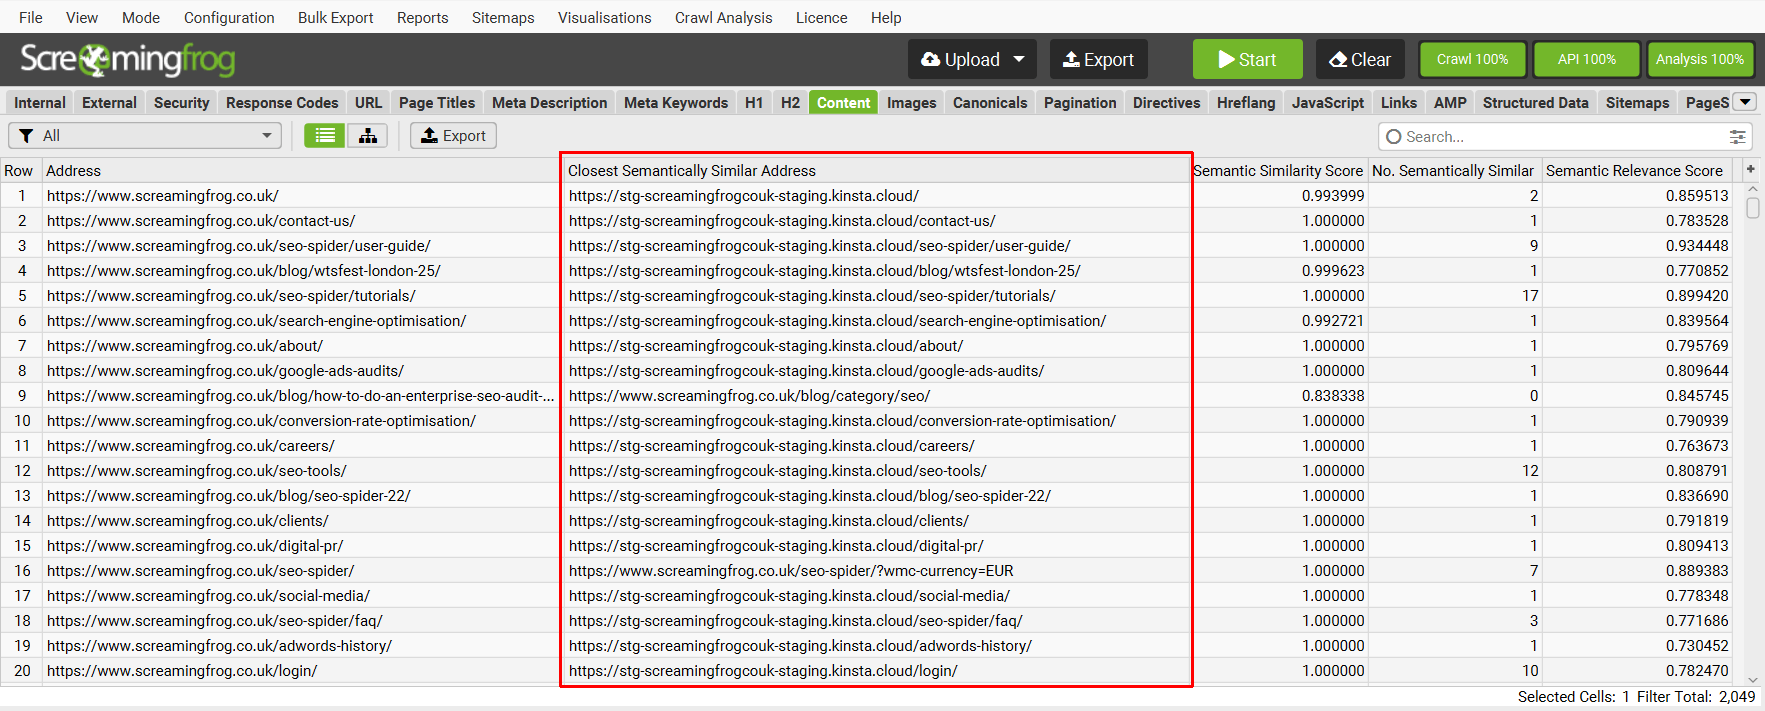Open the Visualisations menu

point(604,17)
